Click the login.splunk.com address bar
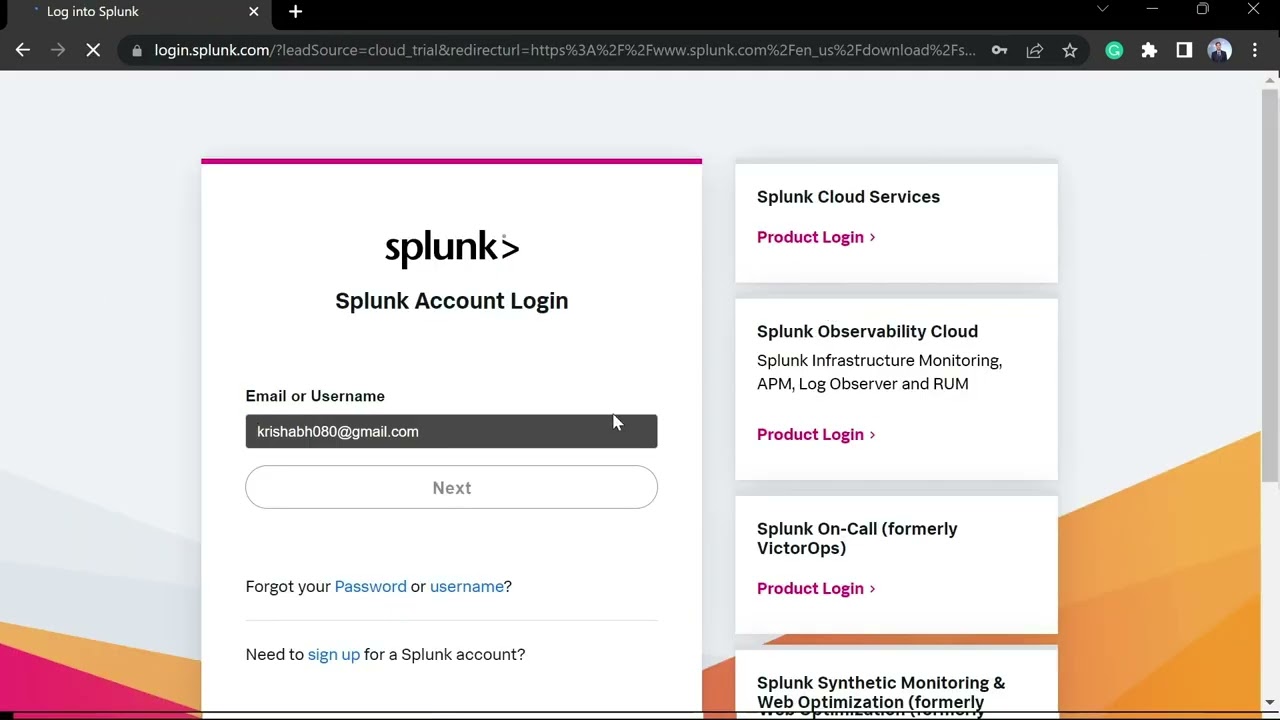 pos(565,50)
